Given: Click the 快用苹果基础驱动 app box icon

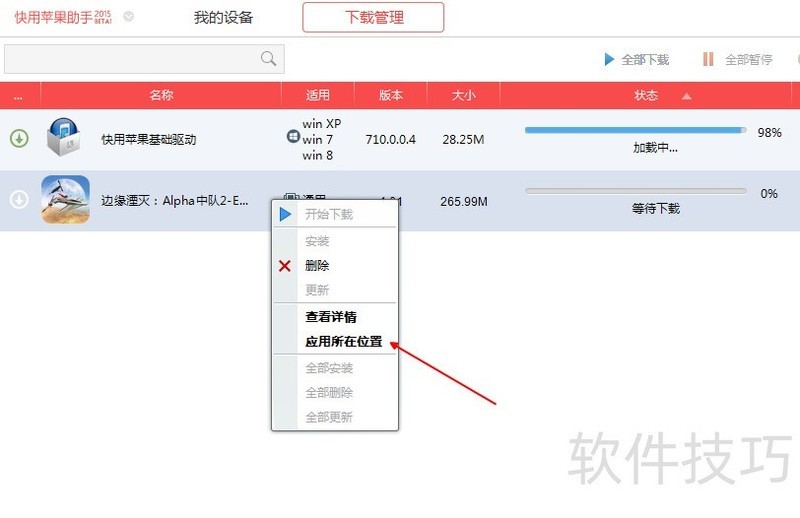Looking at the screenshot, I should point(63,137).
